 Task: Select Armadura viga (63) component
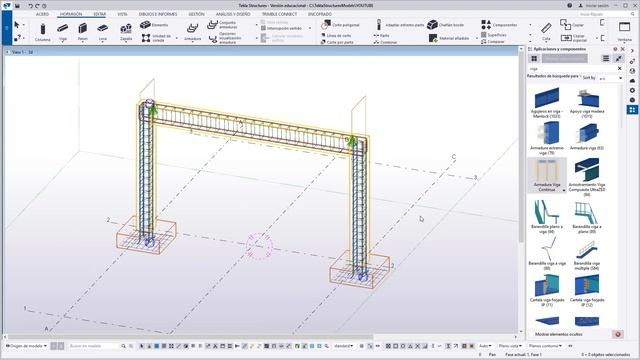point(587,137)
